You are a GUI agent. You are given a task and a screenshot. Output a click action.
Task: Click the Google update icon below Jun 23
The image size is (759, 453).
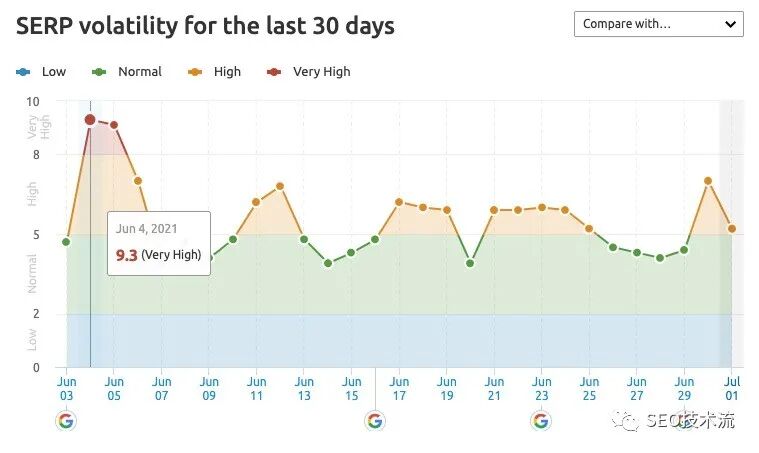(541, 421)
